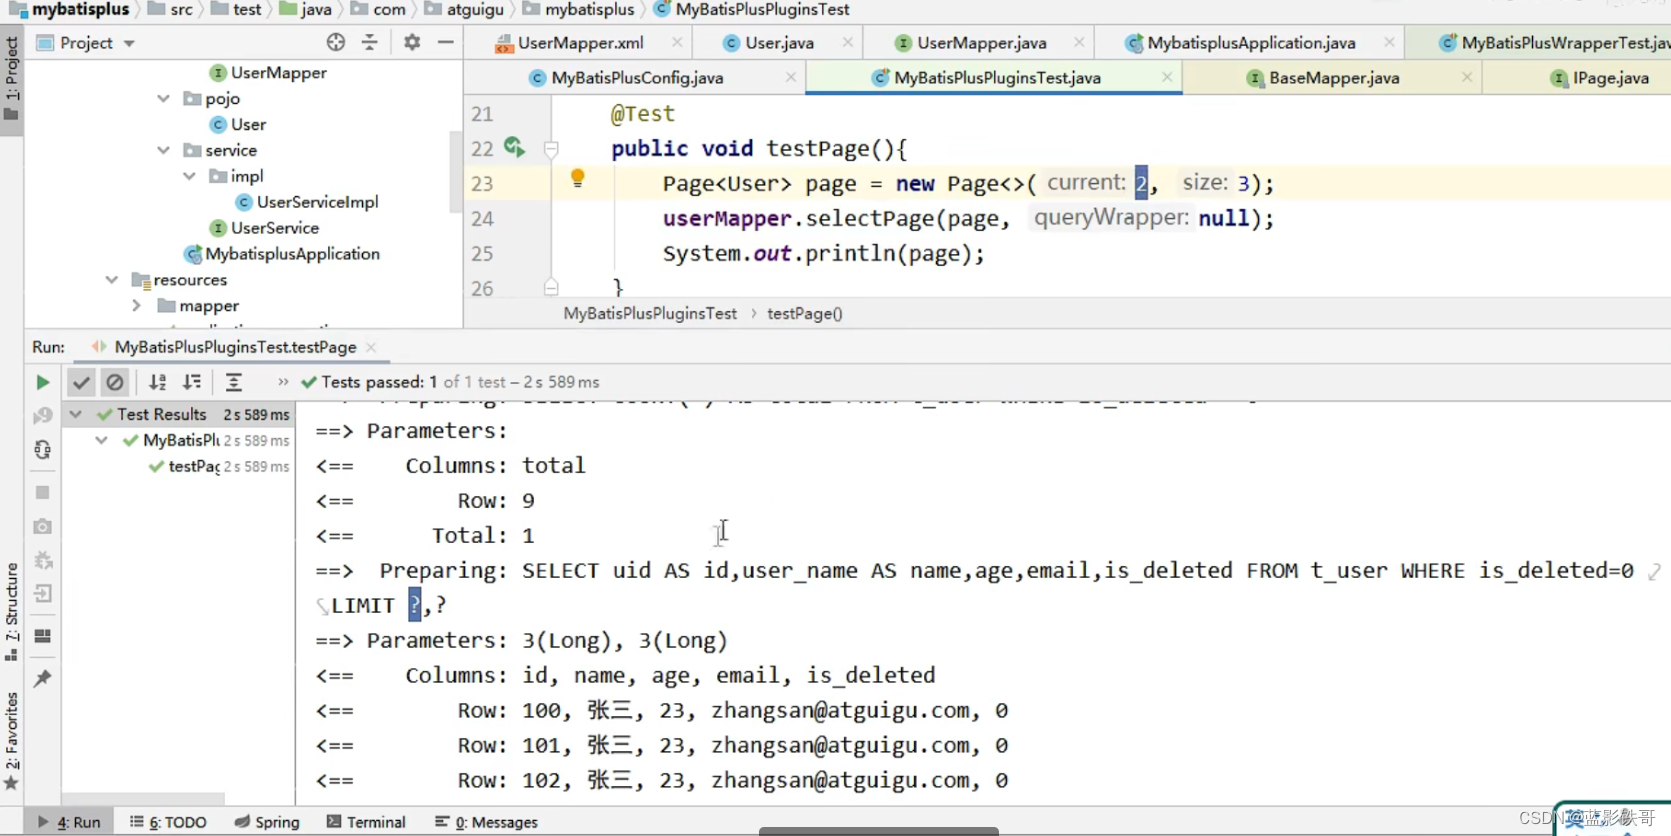The height and width of the screenshot is (836, 1671).
Task: Close BaseMapper.java tab
Action: click(x=1467, y=77)
